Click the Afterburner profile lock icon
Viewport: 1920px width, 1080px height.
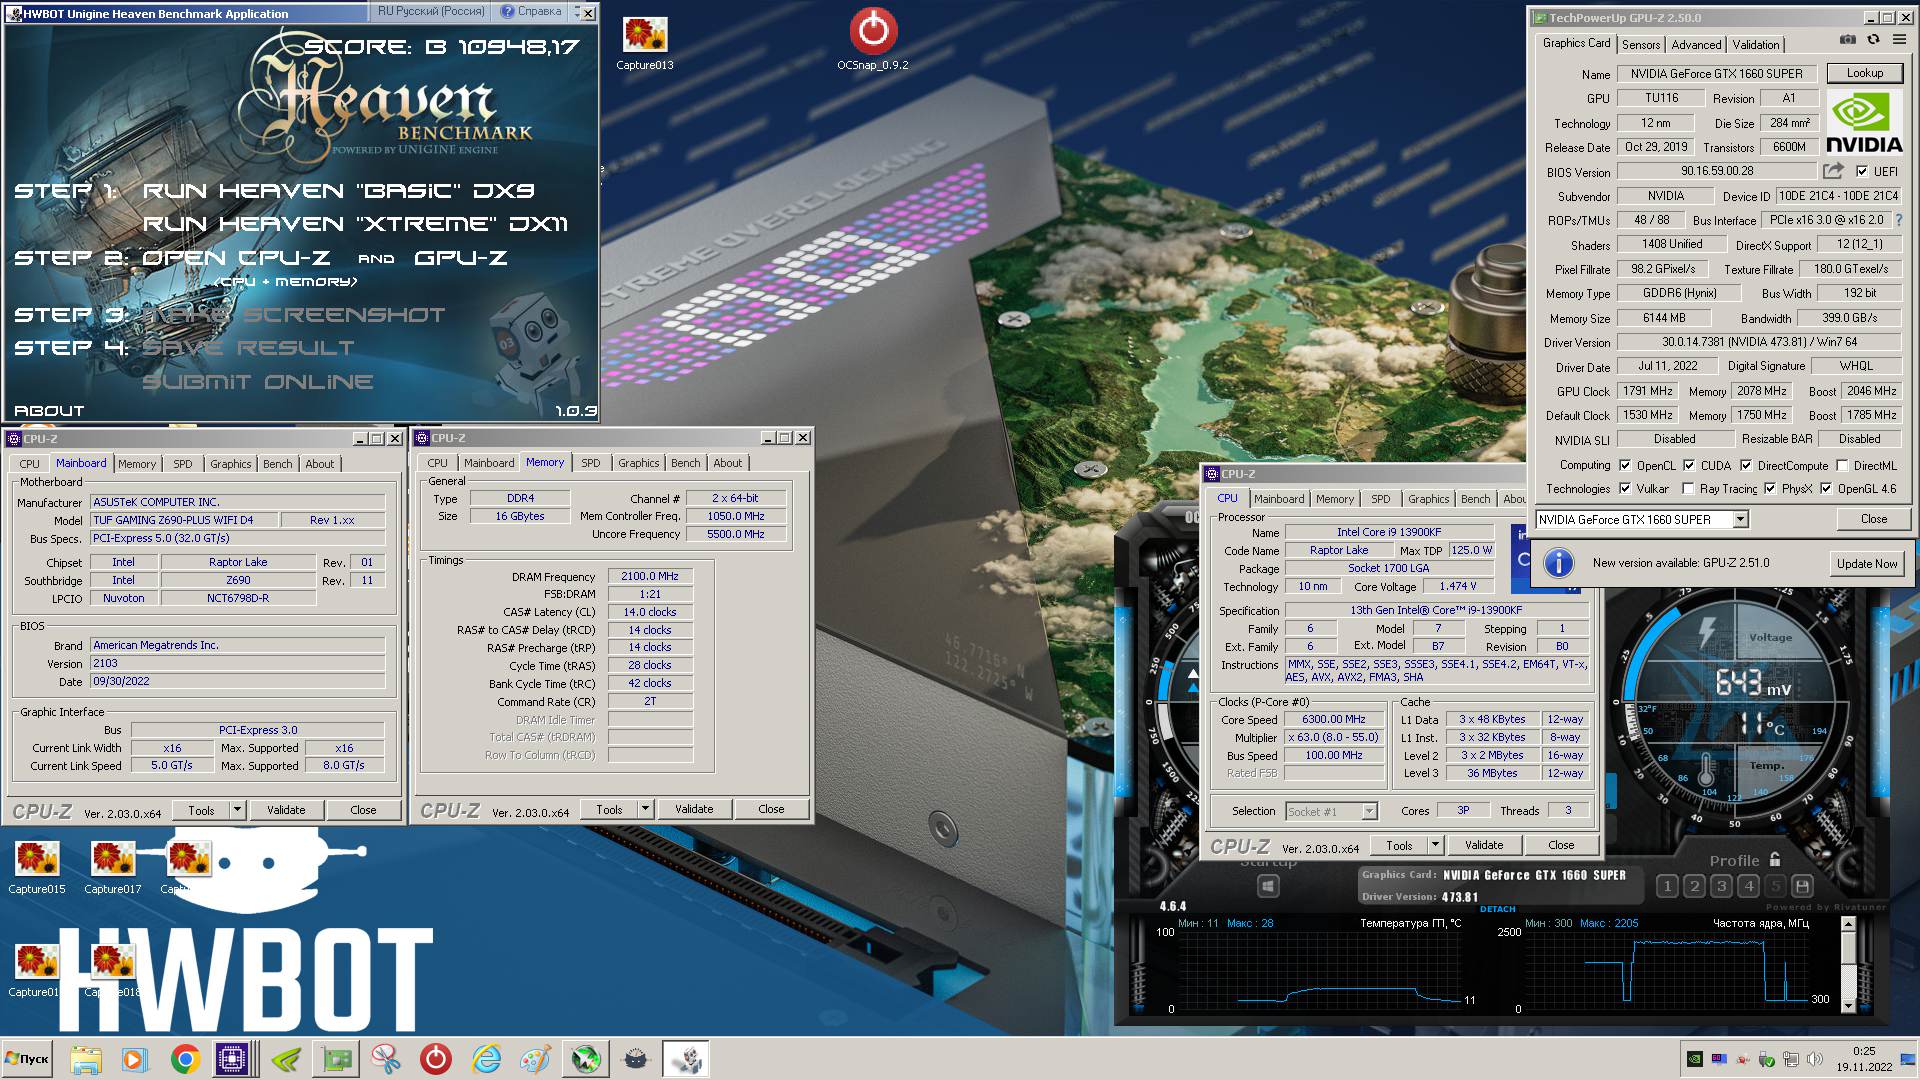1775,859
